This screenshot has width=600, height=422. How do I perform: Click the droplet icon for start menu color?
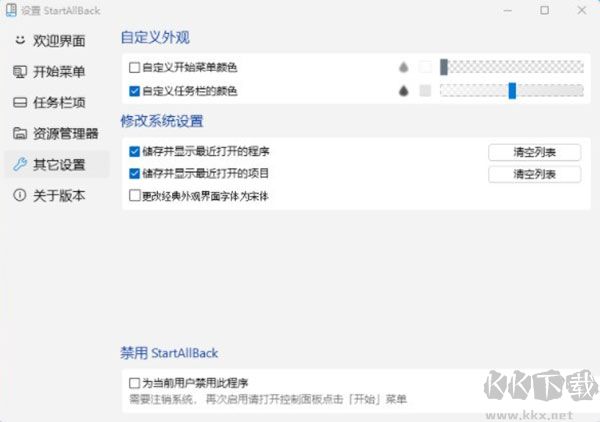tap(404, 68)
